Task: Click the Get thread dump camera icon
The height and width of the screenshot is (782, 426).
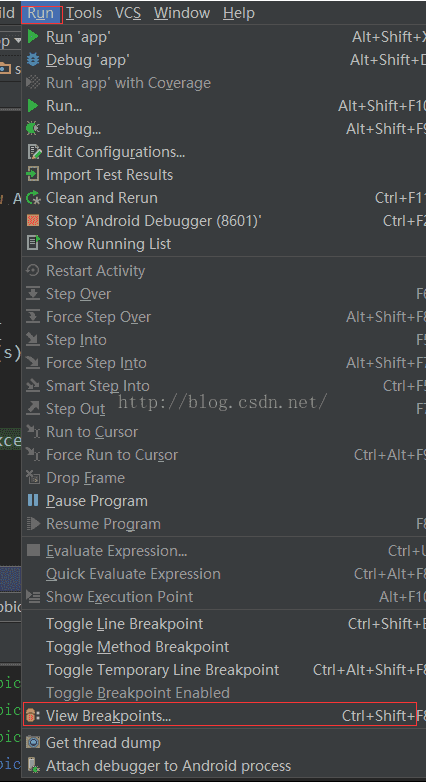Action: [x=33, y=742]
